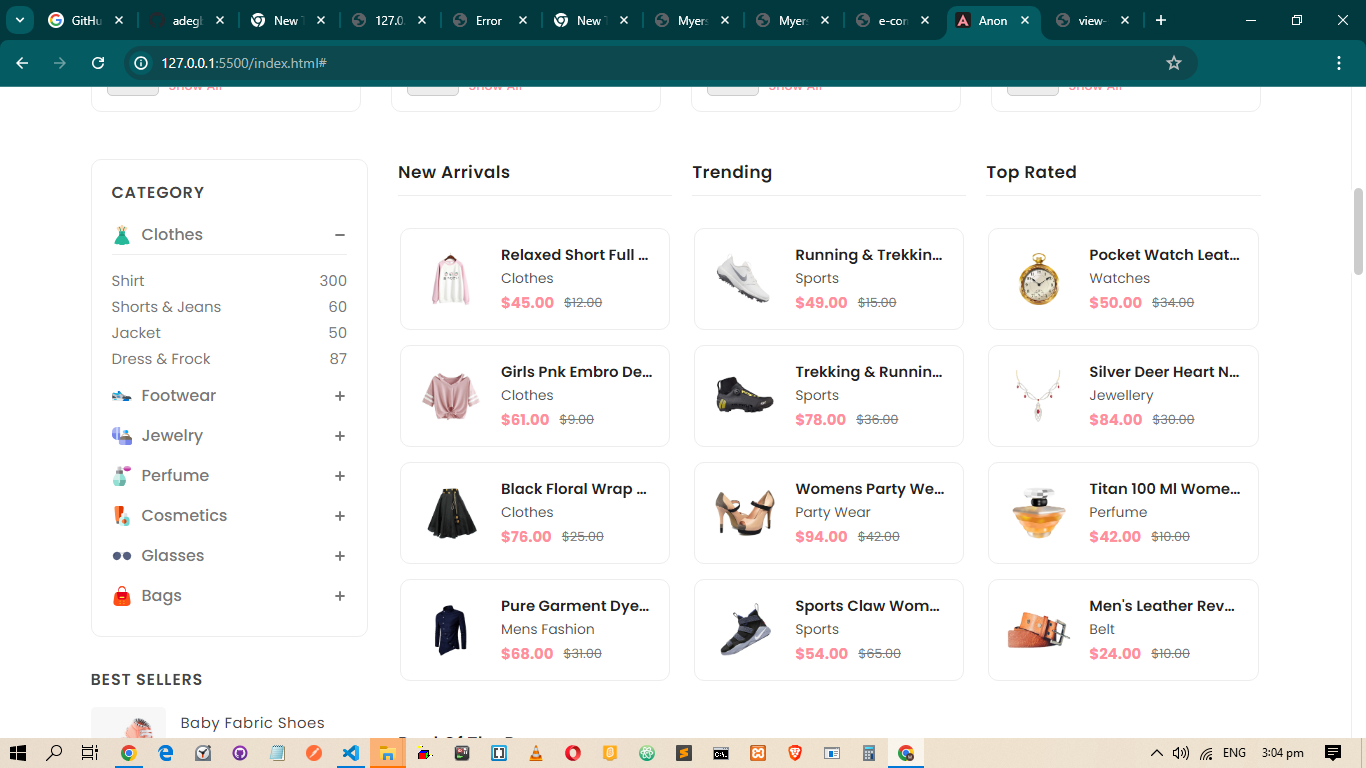Switch to the e-com browser tab
Viewport: 1366px width, 768px height.
892,20
